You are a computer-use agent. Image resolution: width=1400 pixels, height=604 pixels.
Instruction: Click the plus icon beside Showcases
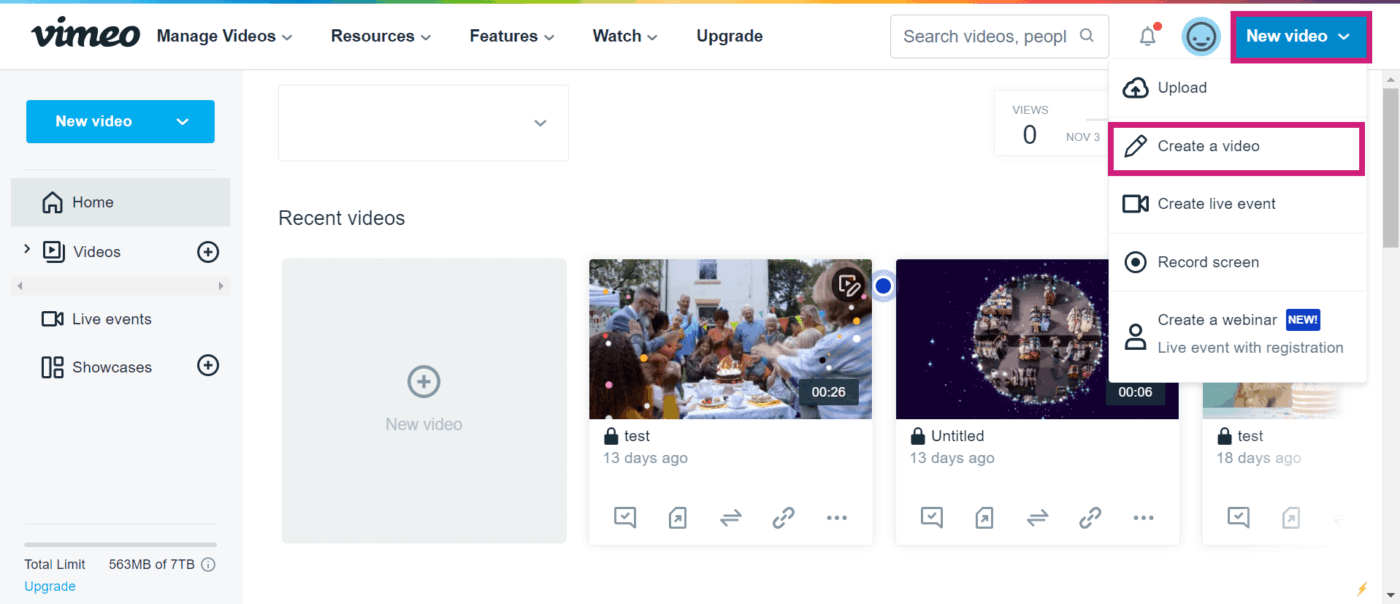coord(208,366)
